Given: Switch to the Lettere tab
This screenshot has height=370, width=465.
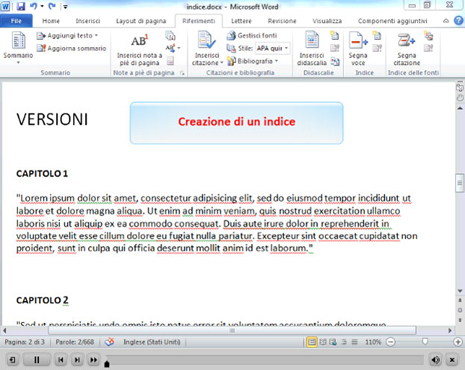Looking at the screenshot, I should tap(241, 21).
